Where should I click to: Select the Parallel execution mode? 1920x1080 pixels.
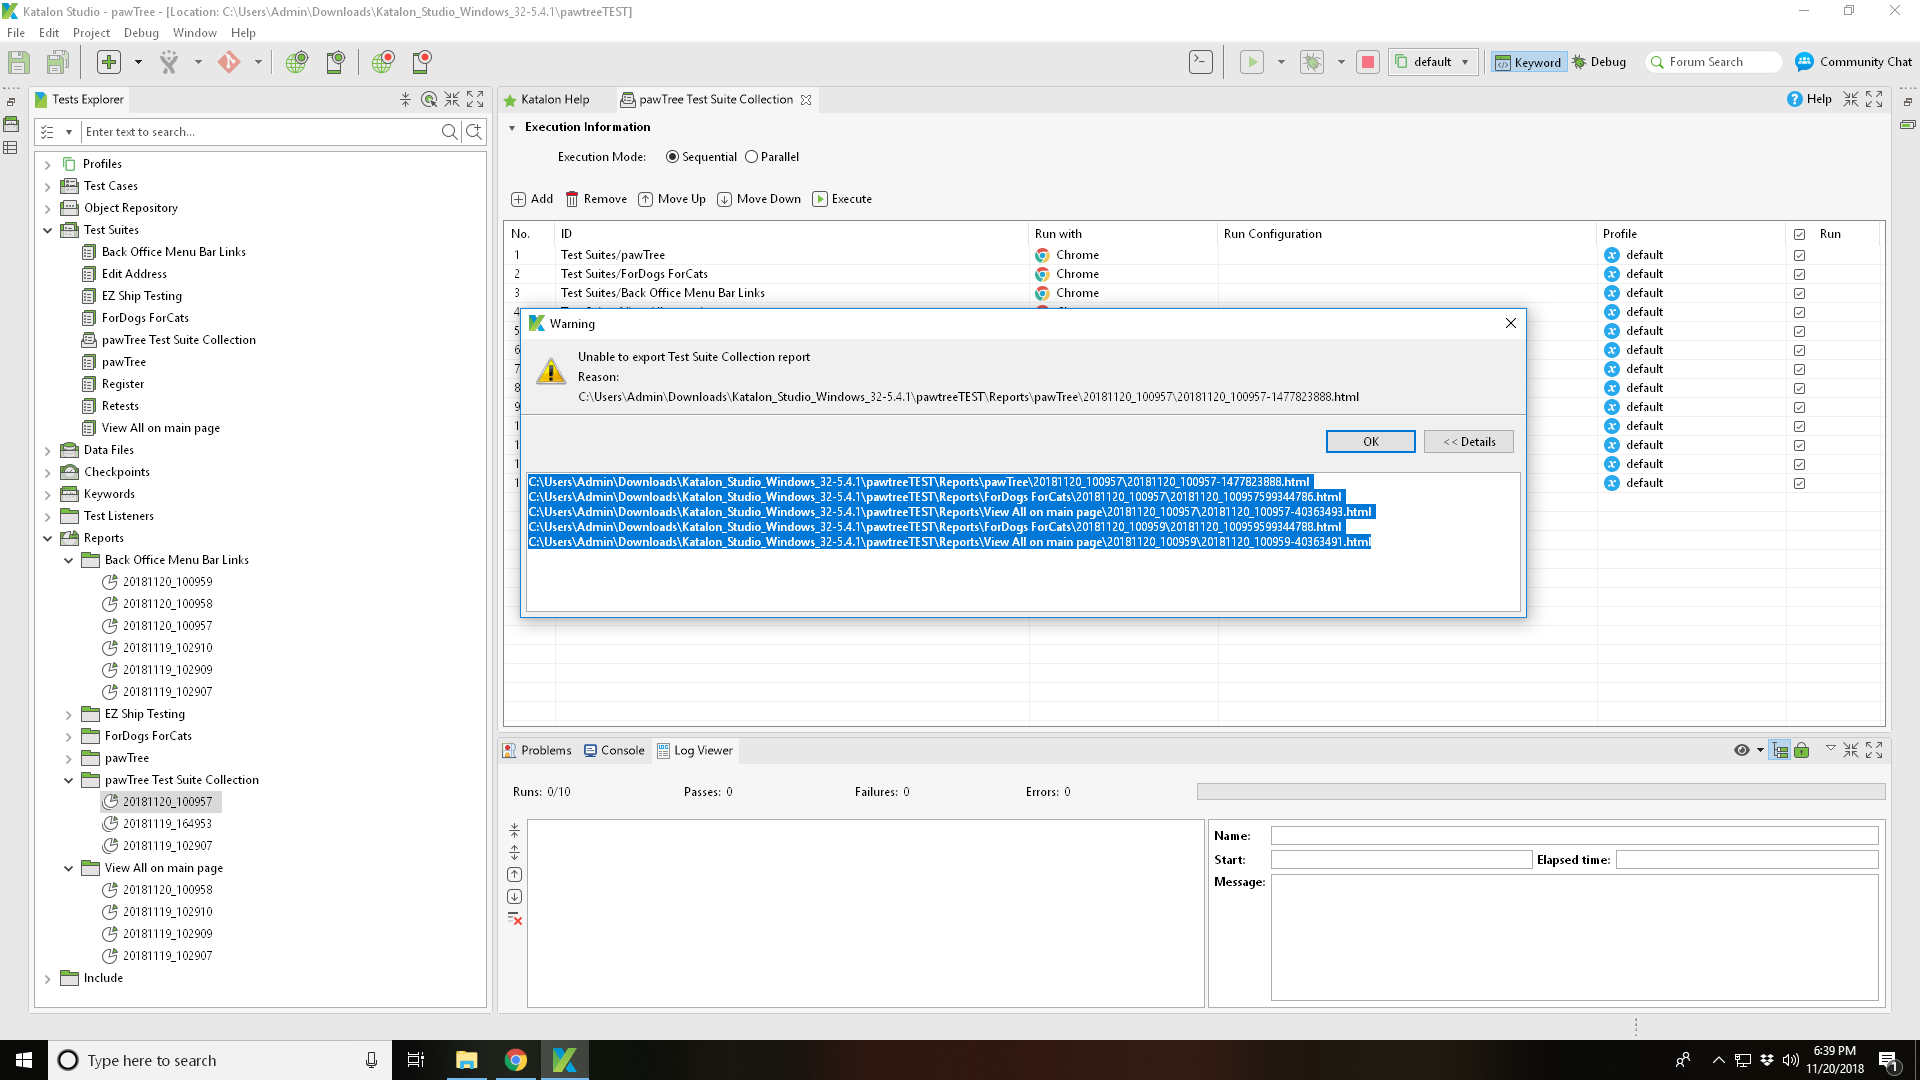click(752, 157)
